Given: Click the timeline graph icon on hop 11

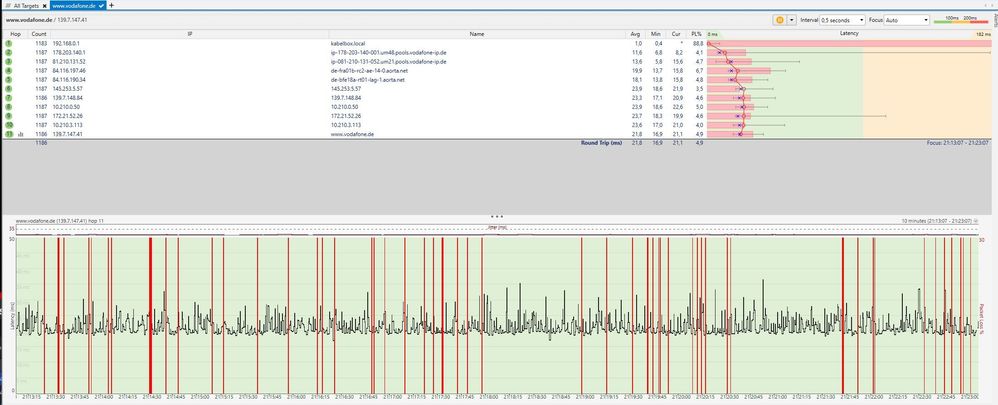Looking at the screenshot, I should tap(21, 133).
